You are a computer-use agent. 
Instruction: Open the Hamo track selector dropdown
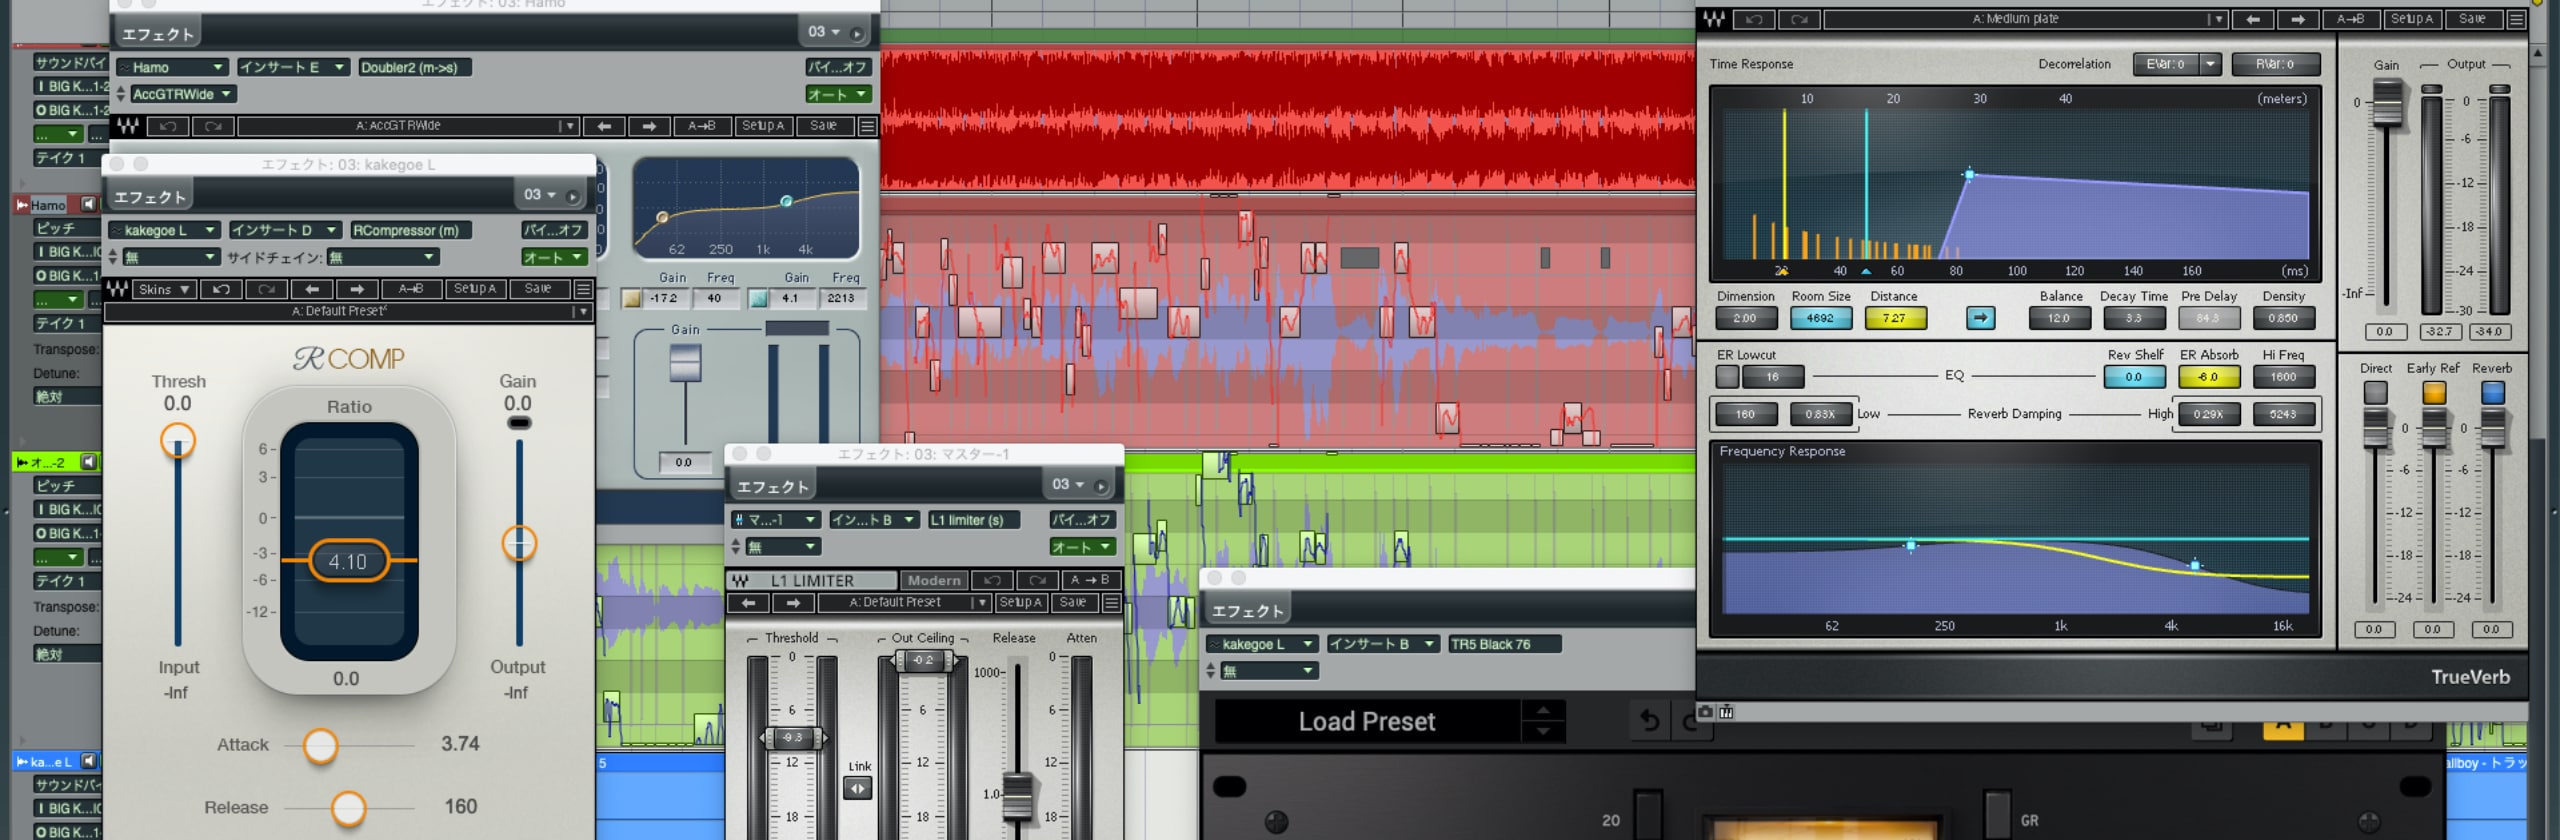172,67
